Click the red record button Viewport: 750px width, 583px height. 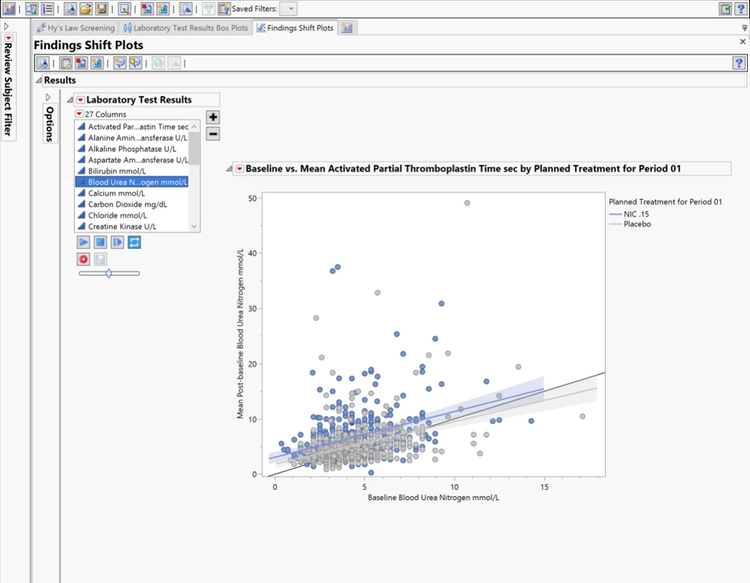(x=84, y=259)
